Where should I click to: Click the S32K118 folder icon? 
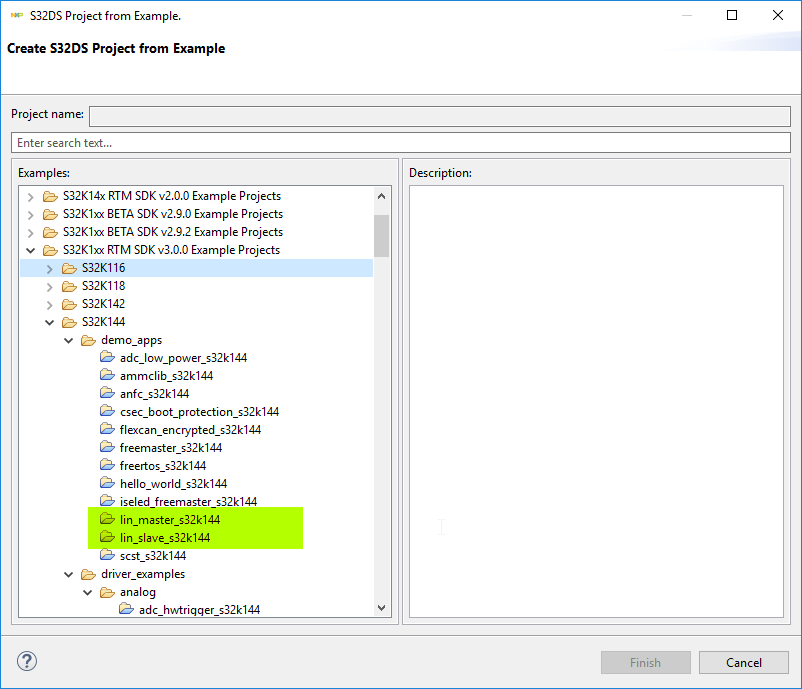(x=69, y=286)
